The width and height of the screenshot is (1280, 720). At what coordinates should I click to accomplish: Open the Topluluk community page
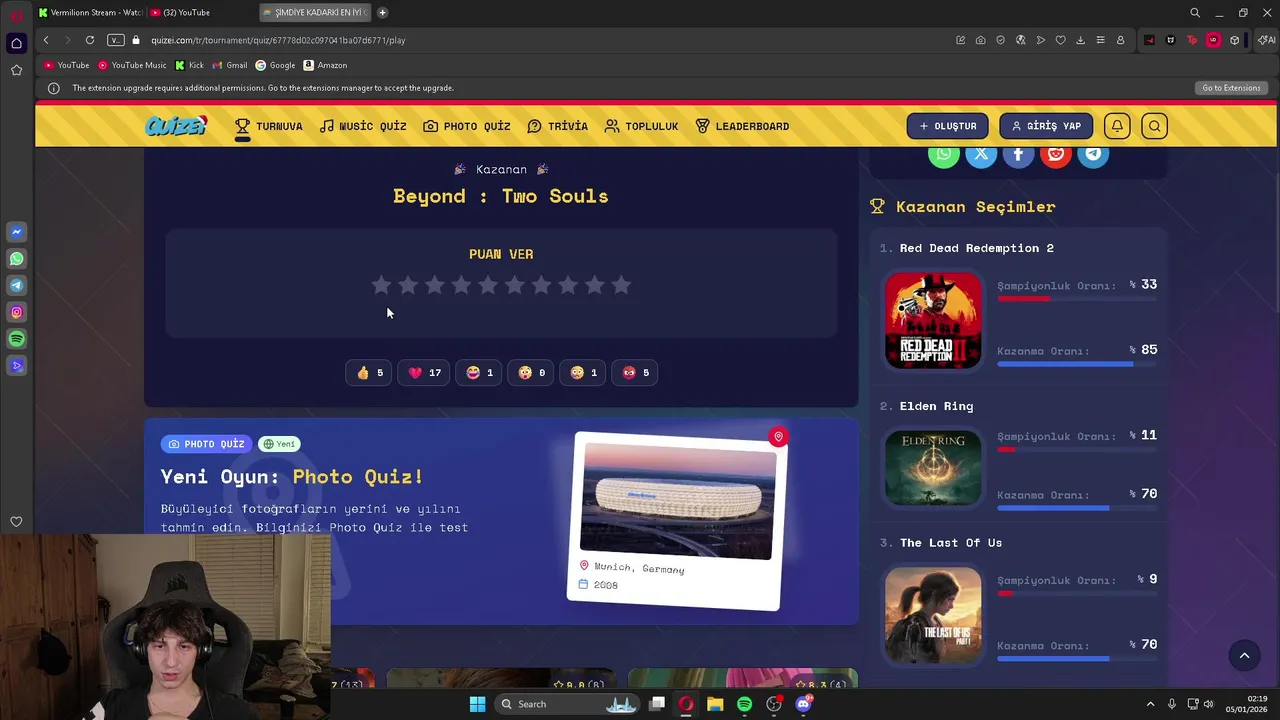click(641, 126)
